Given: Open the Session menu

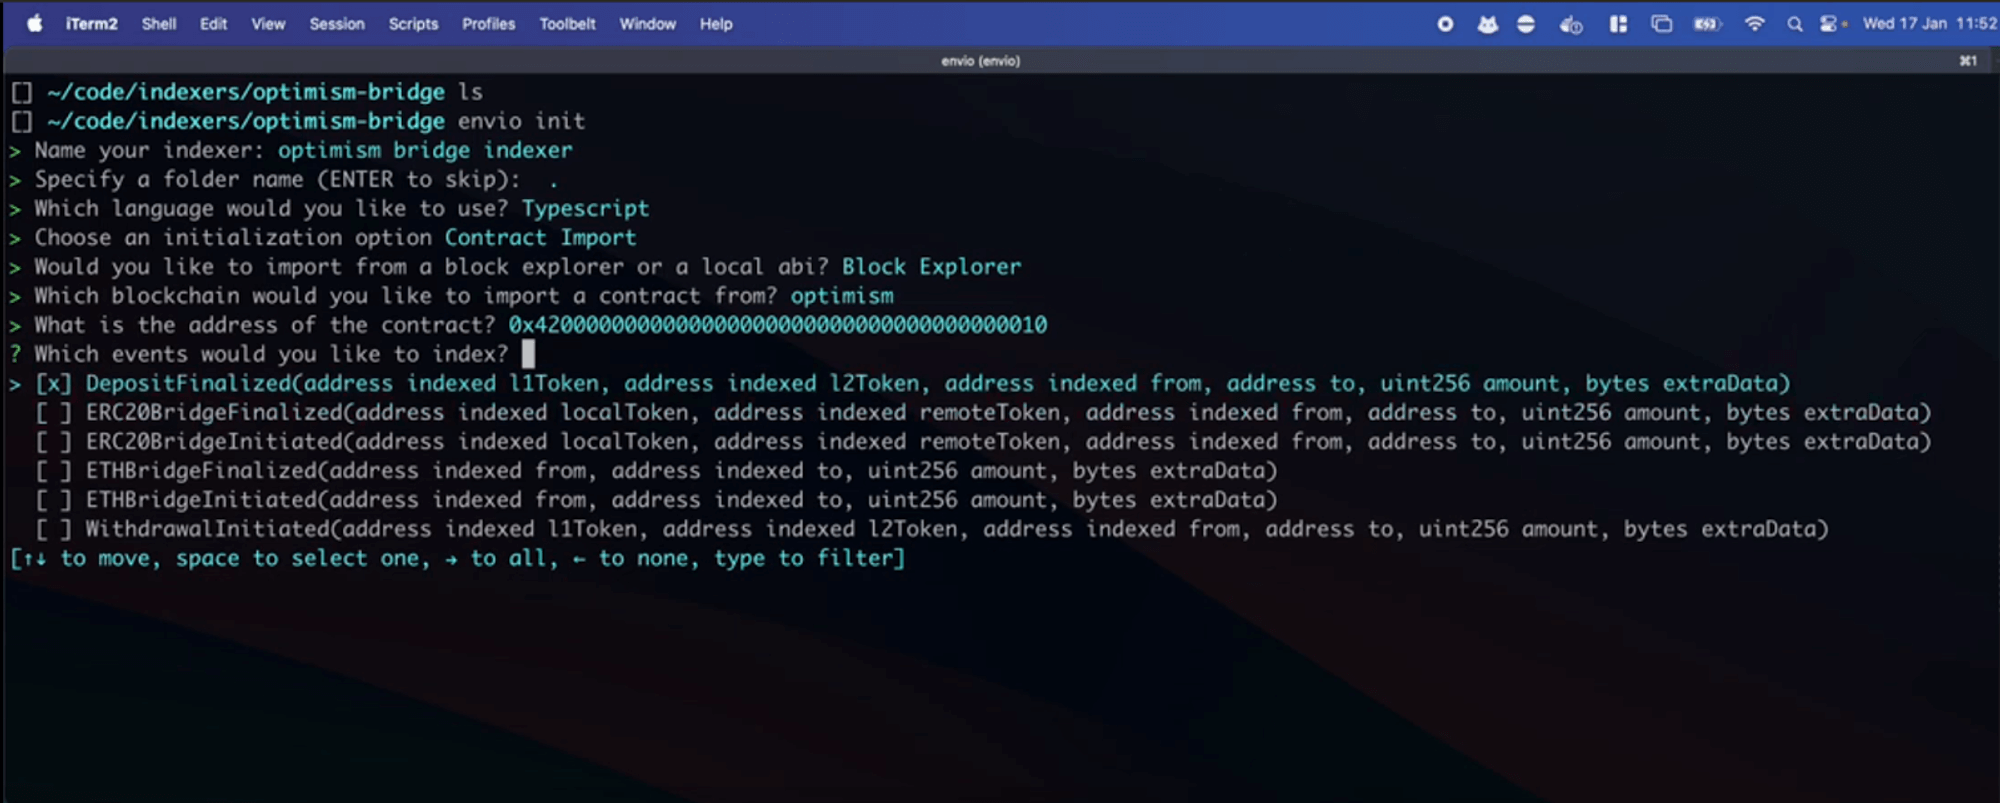Looking at the screenshot, I should [x=336, y=24].
